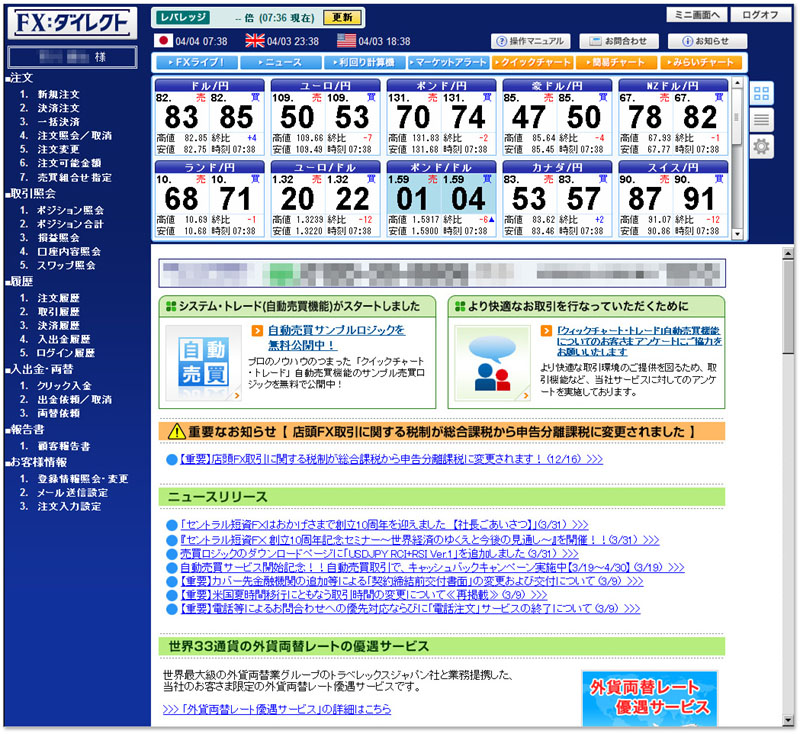
Task: Select the ポンド/ドル panel header
Action: 441,167
